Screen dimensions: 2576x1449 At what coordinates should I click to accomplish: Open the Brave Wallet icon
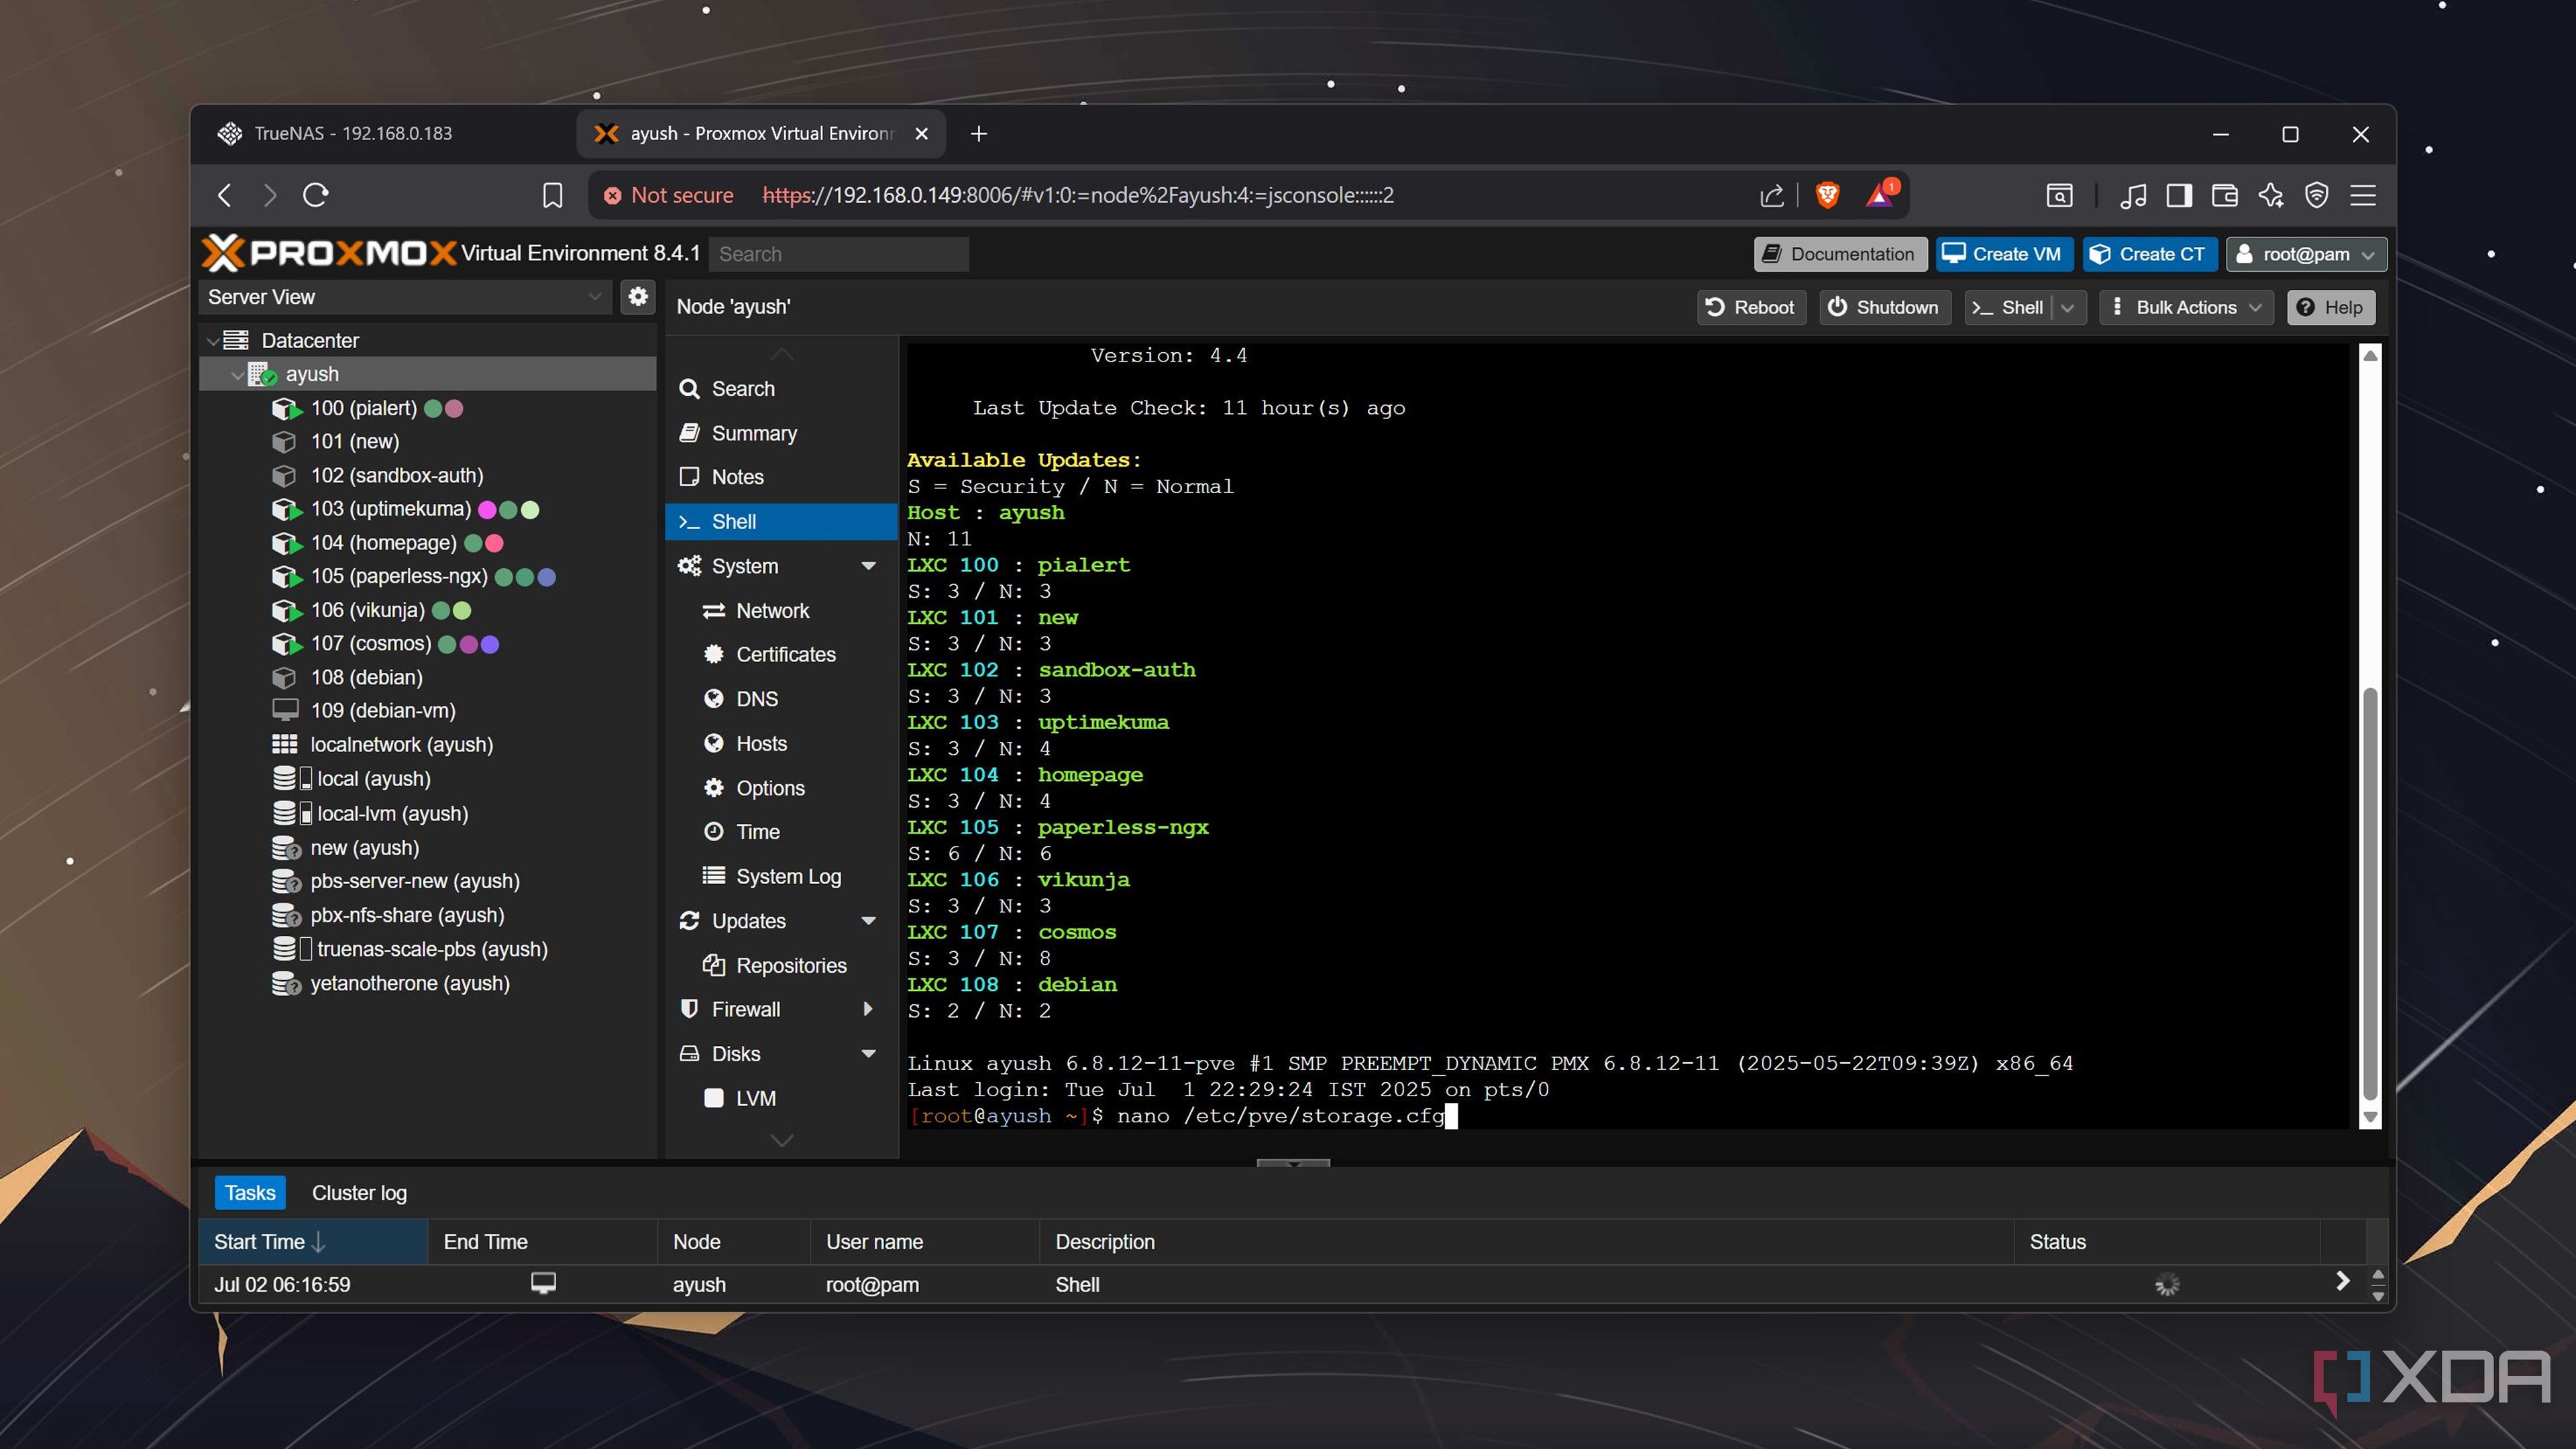pyautogui.click(x=2224, y=195)
